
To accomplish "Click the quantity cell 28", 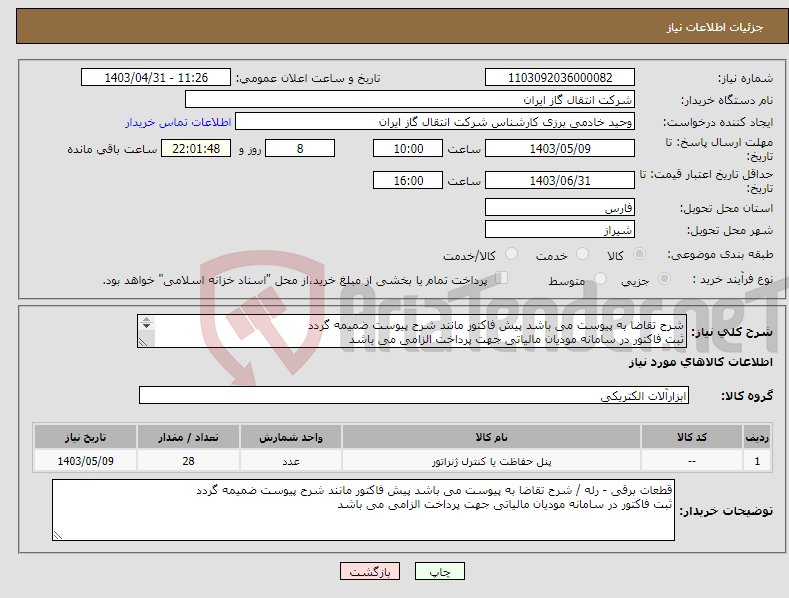I will pos(188,461).
